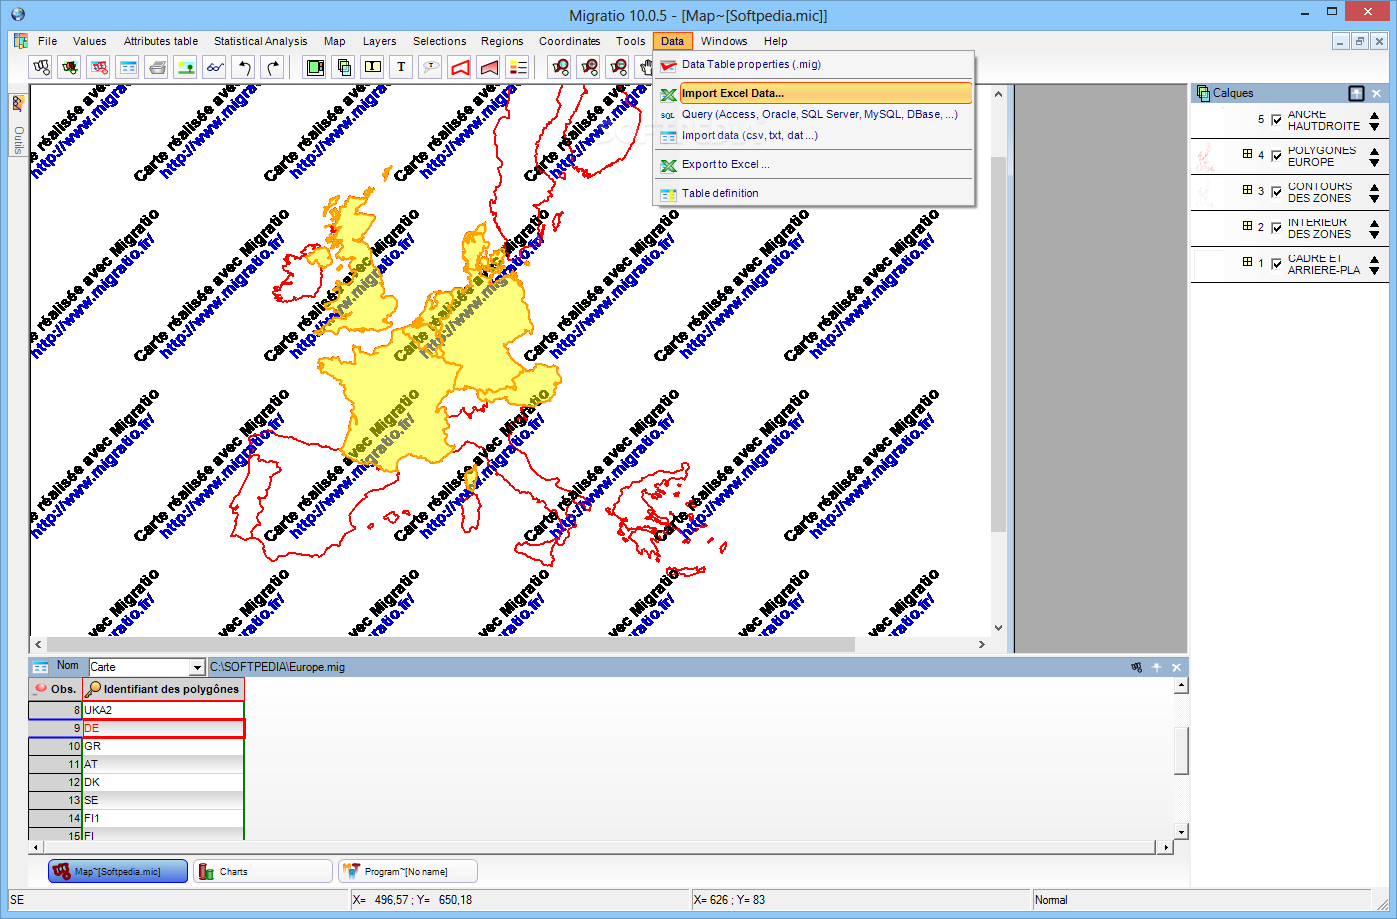Click the pin icon in Calques panel
Image resolution: width=1397 pixels, height=919 pixels.
1356,93
